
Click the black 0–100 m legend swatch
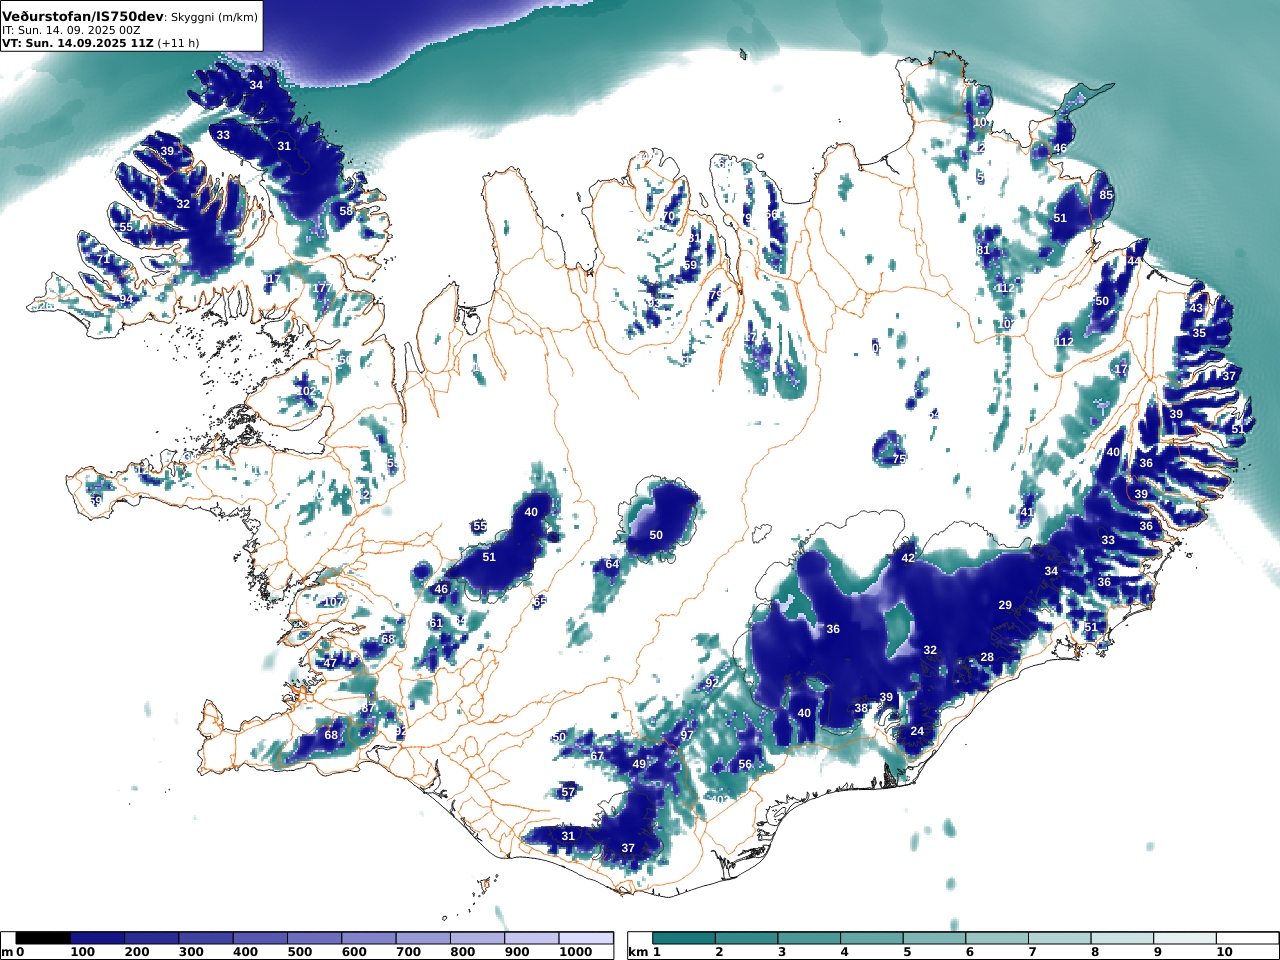[x=43, y=938]
